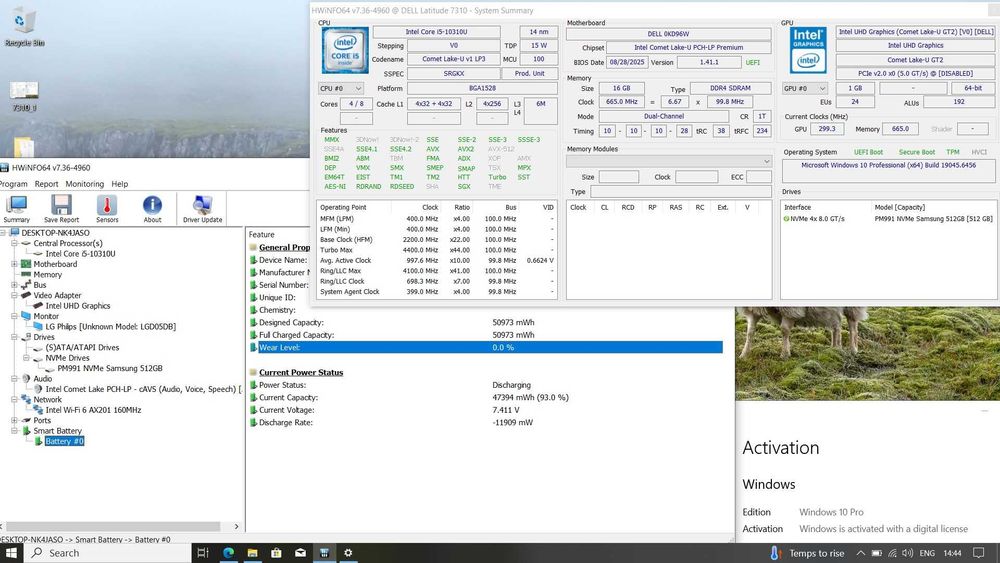The height and width of the screenshot is (563, 1000).
Task: Click the Discharge Rate row
Action: pyautogui.click(x=485, y=423)
